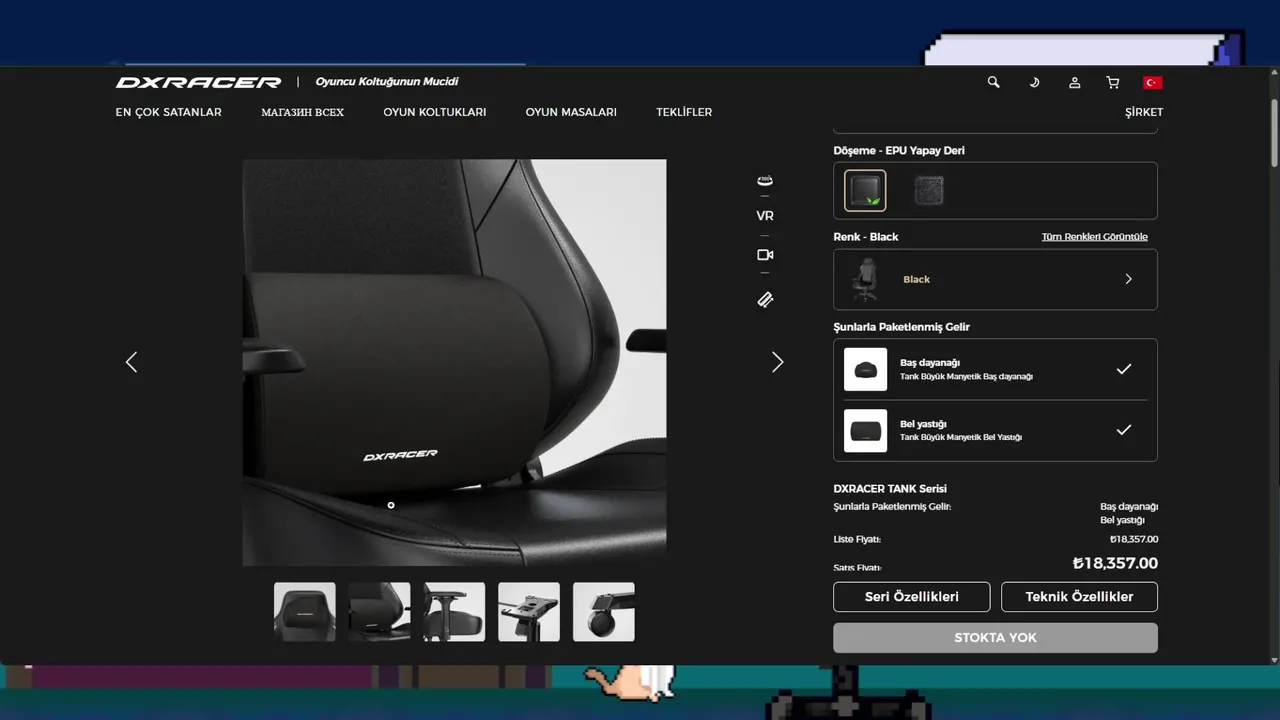Go to next product image arrow
Image resolution: width=1280 pixels, height=720 pixels.
(x=777, y=362)
